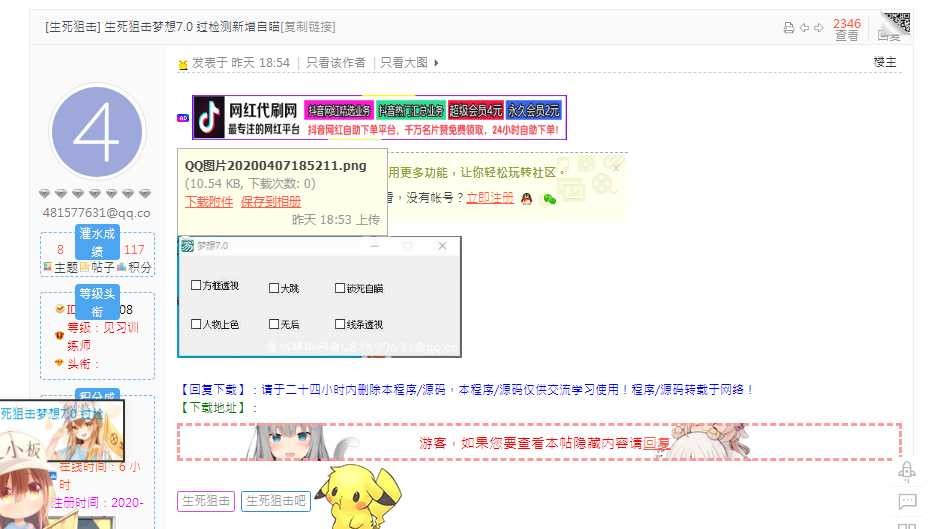Click the pink 抖音网红精选业务 banner button

[339, 110]
